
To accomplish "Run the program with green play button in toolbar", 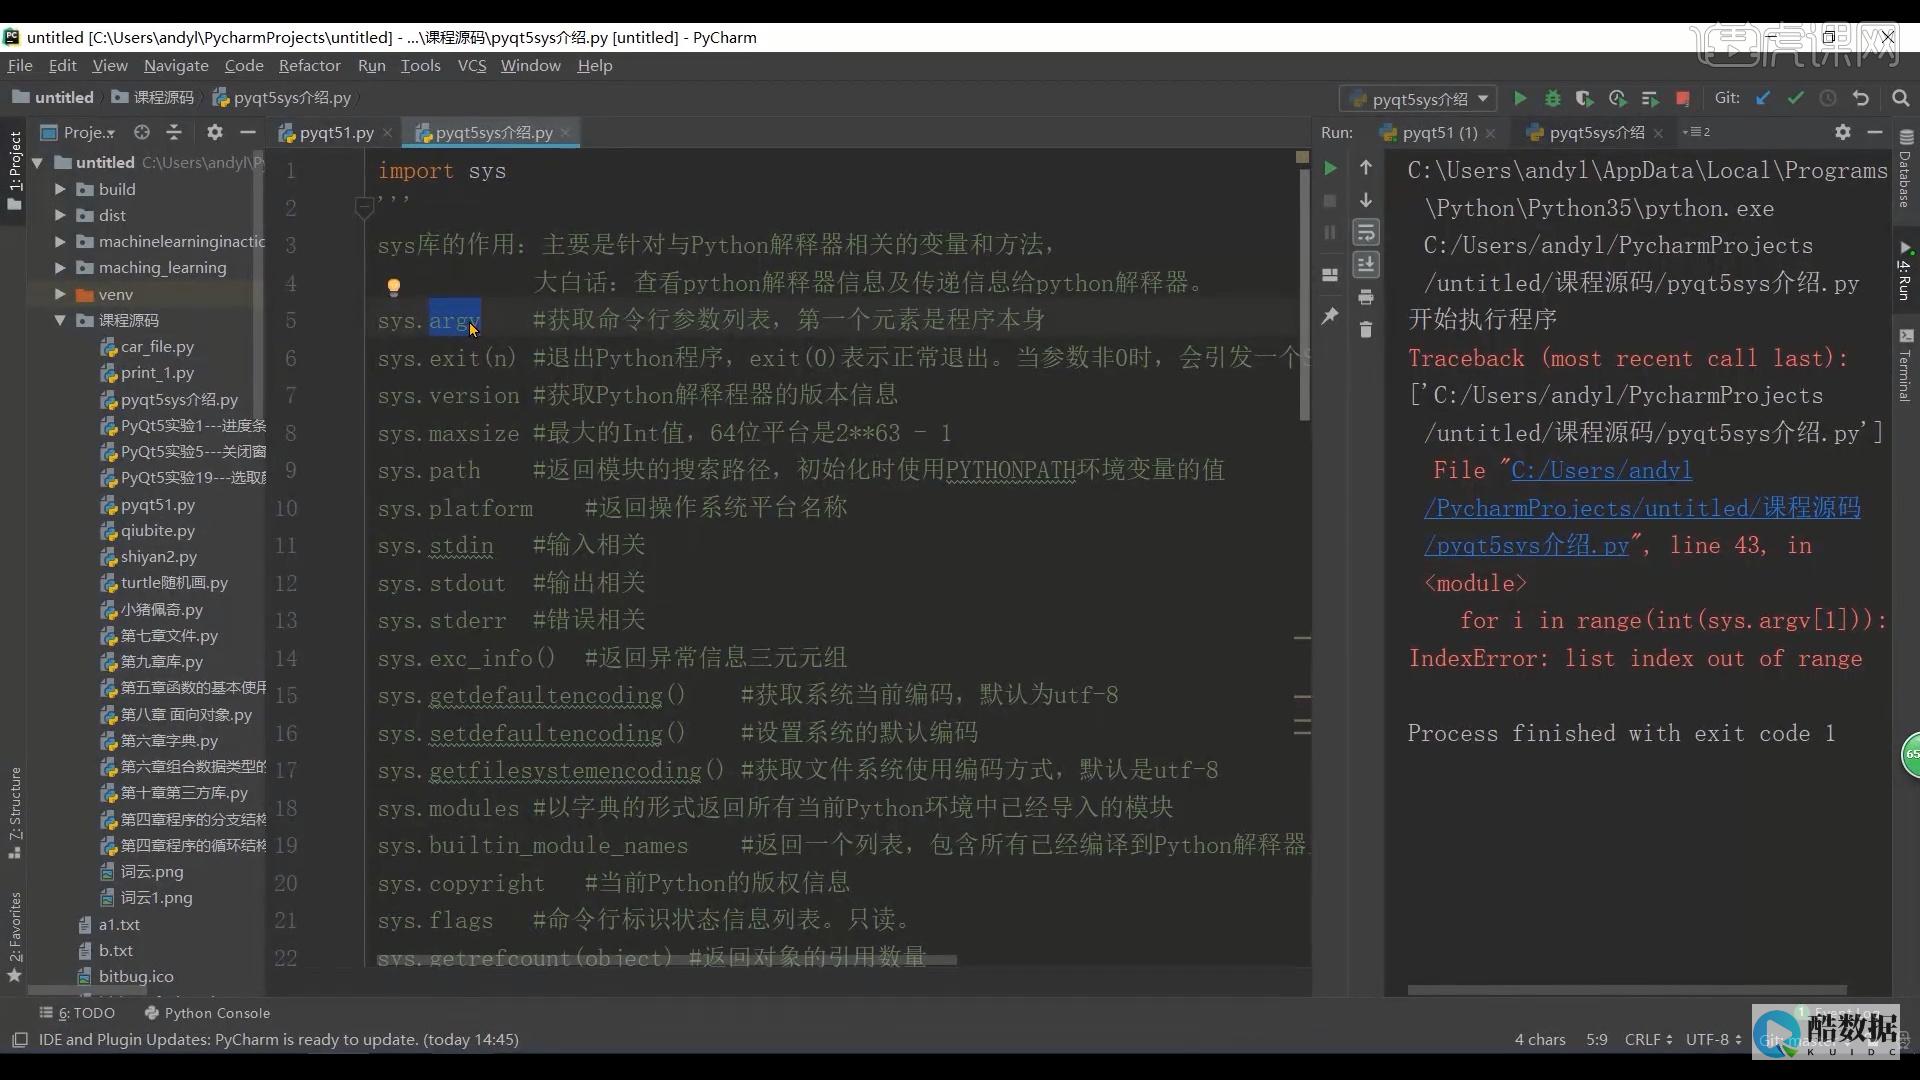I will pyautogui.click(x=1520, y=98).
